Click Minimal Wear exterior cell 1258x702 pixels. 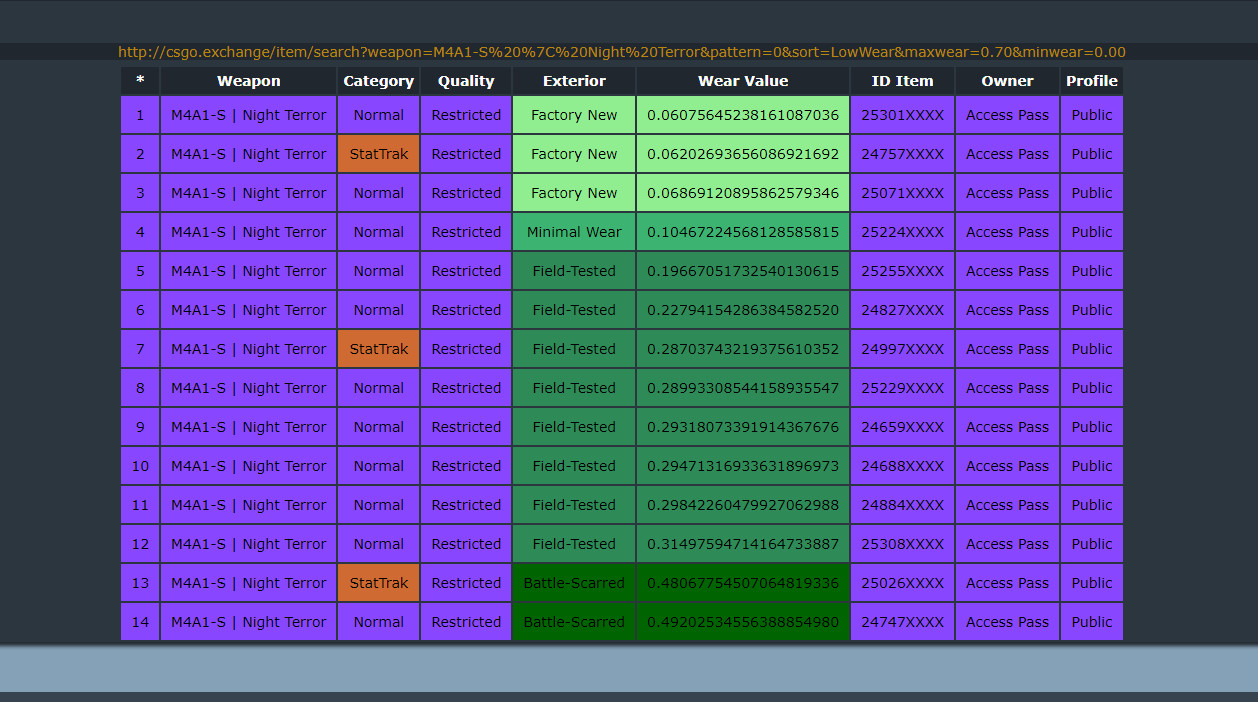574,232
